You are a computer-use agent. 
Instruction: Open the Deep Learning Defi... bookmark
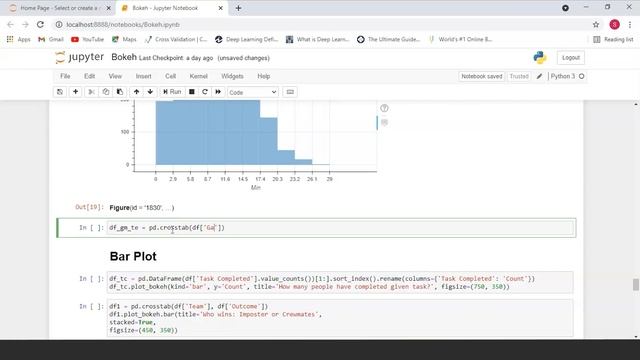coord(247,39)
